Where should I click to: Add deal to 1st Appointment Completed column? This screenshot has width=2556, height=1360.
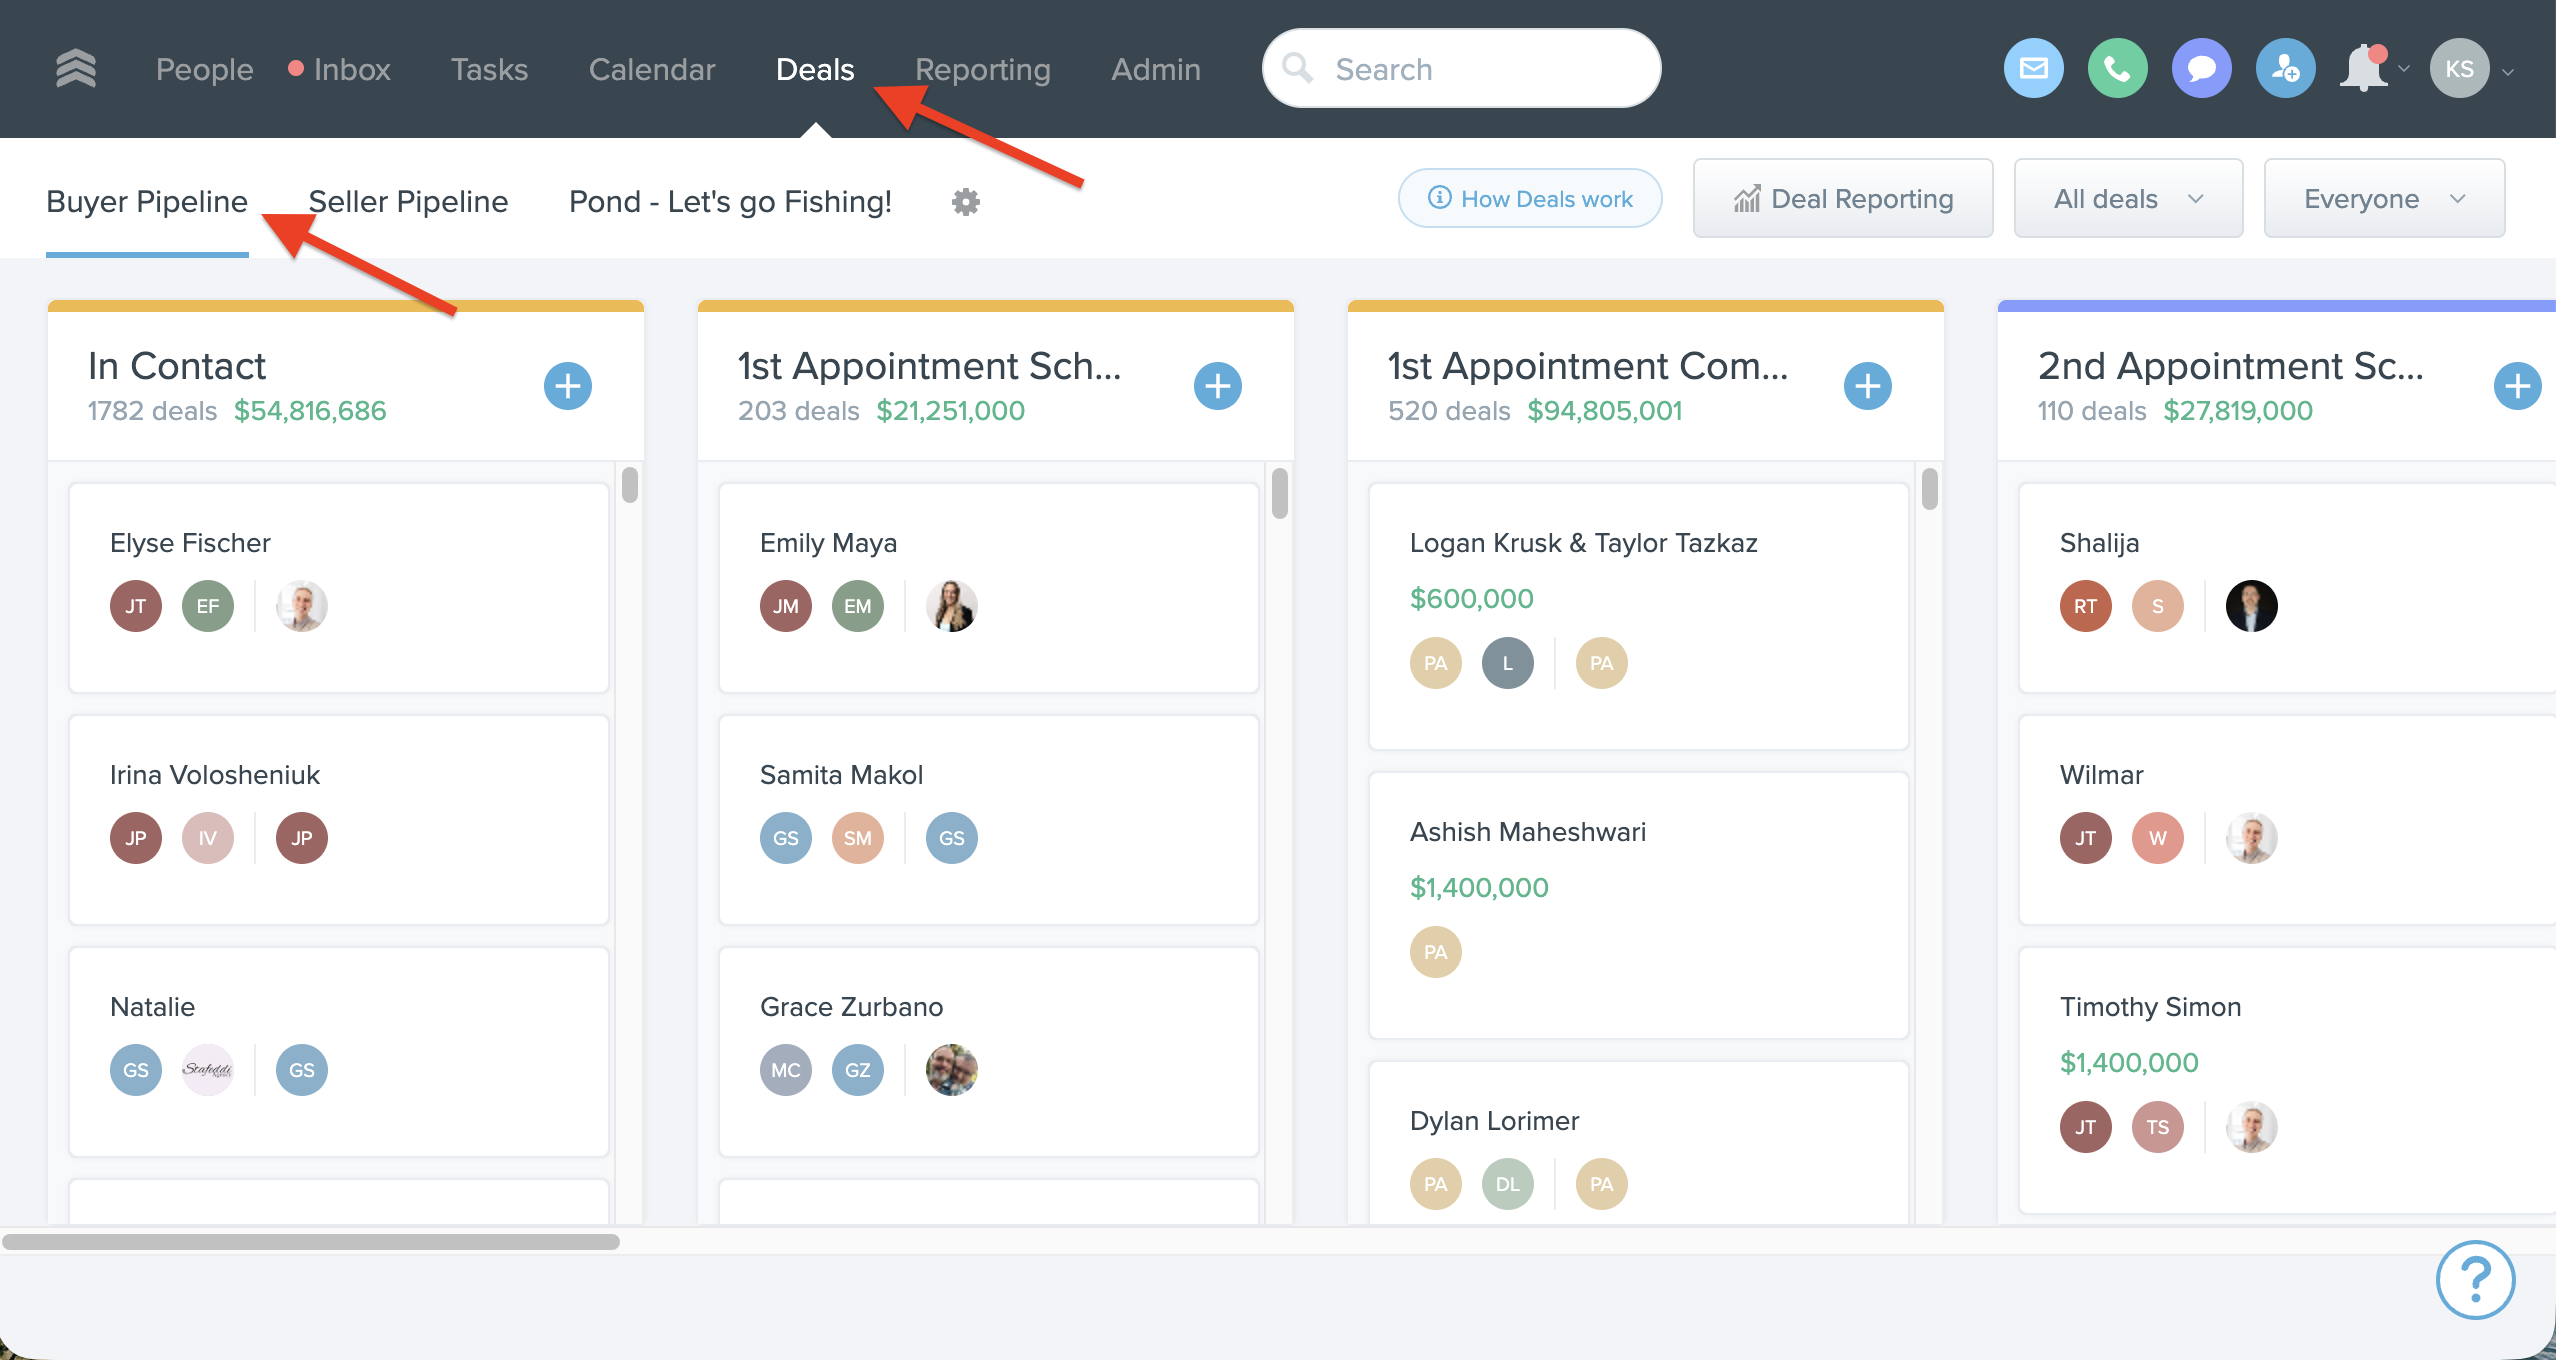(x=1867, y=386)
